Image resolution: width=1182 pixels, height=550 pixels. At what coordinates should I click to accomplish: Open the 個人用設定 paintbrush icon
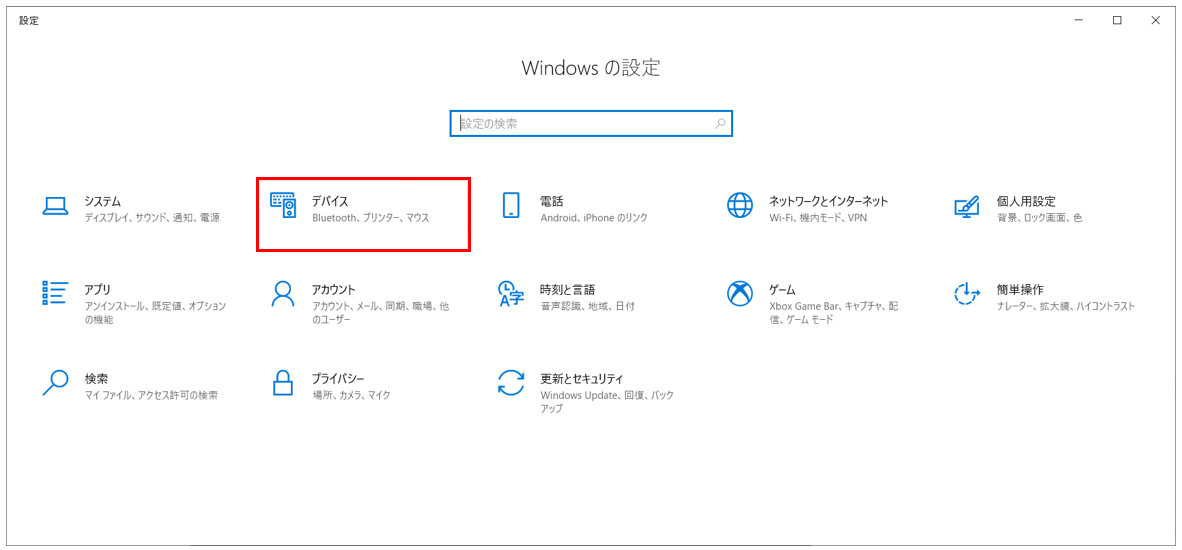[966, 206]
